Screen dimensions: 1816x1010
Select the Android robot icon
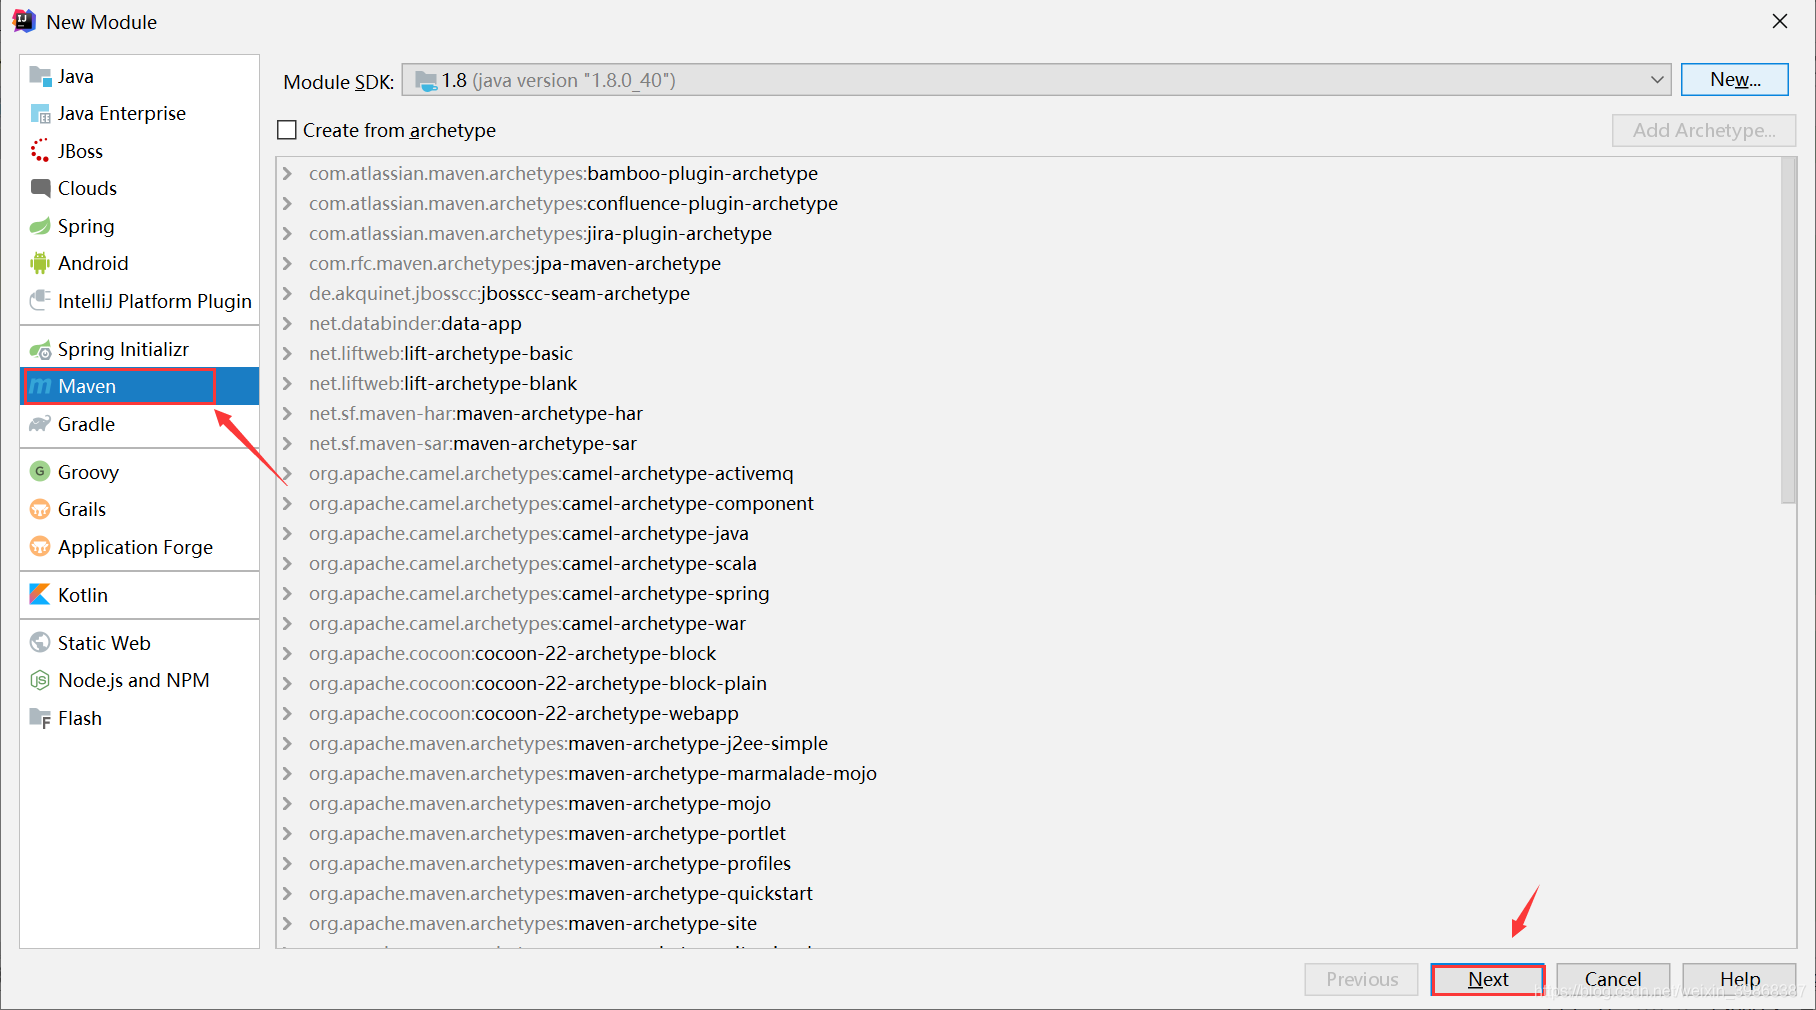pyautogui.click(x=40, y=263)
